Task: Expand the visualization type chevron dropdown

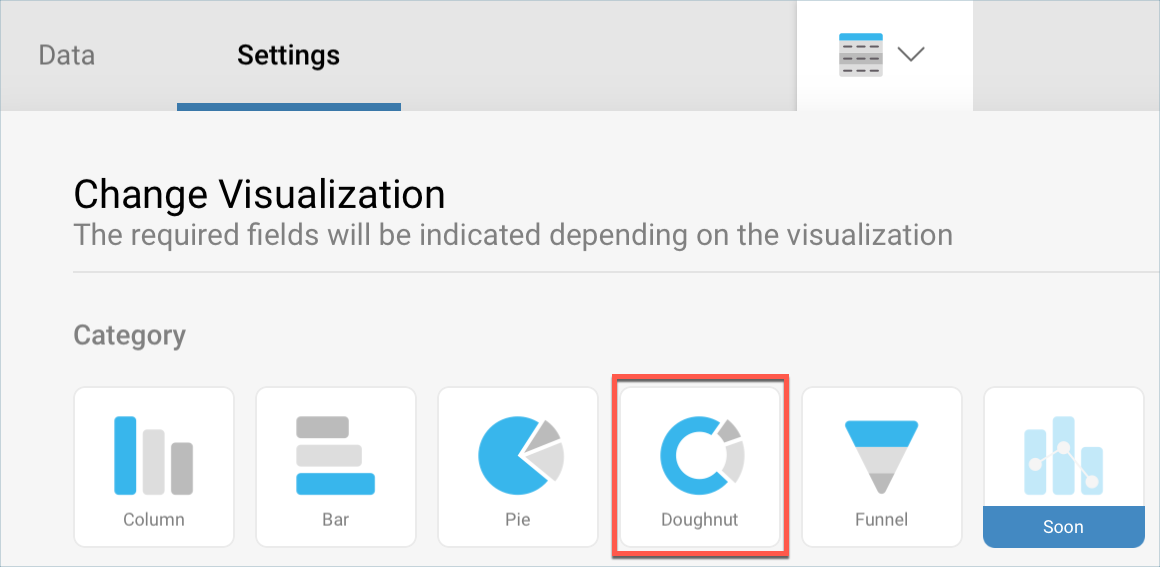Action: [x=911, y=55]
